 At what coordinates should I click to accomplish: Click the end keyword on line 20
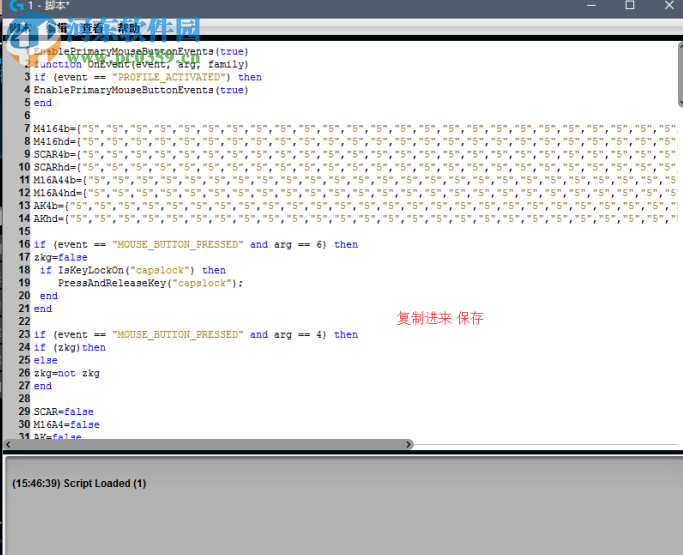tap(49, 296)
